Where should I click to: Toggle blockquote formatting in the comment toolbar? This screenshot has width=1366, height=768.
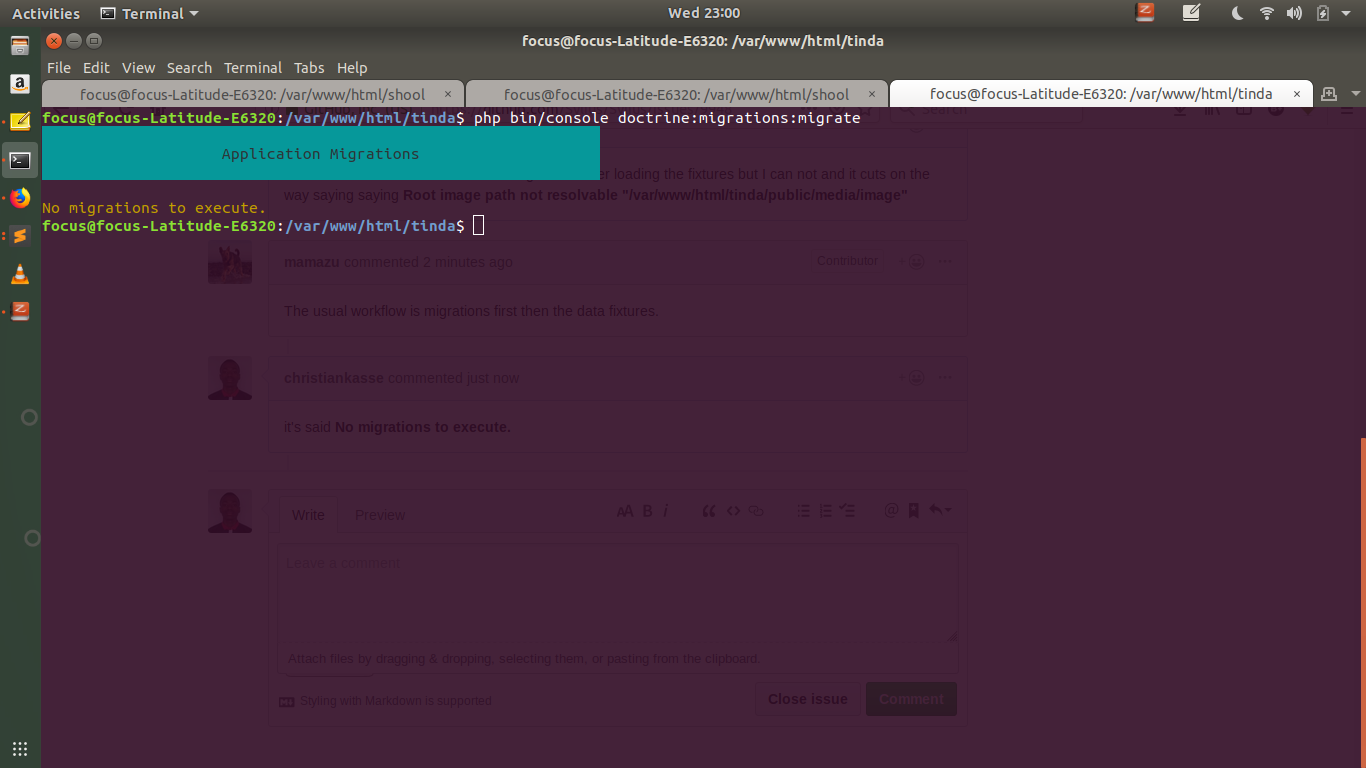point(709,510)
